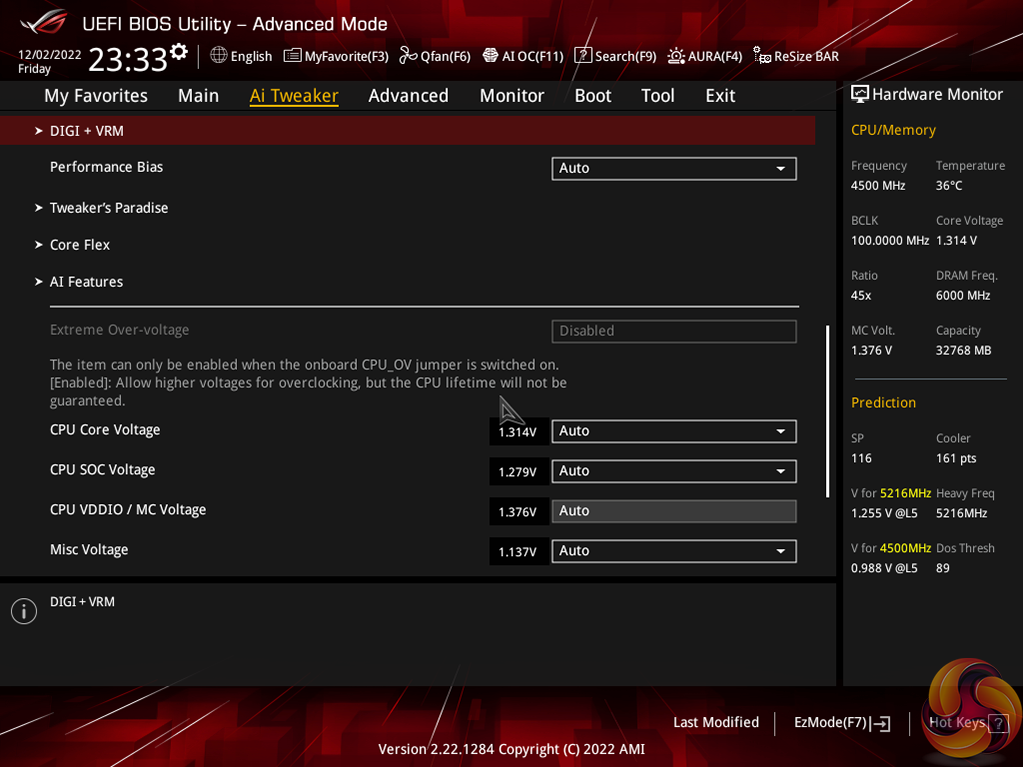Switch to the Advanced tab
The image size is (1023, 767).
408,95
